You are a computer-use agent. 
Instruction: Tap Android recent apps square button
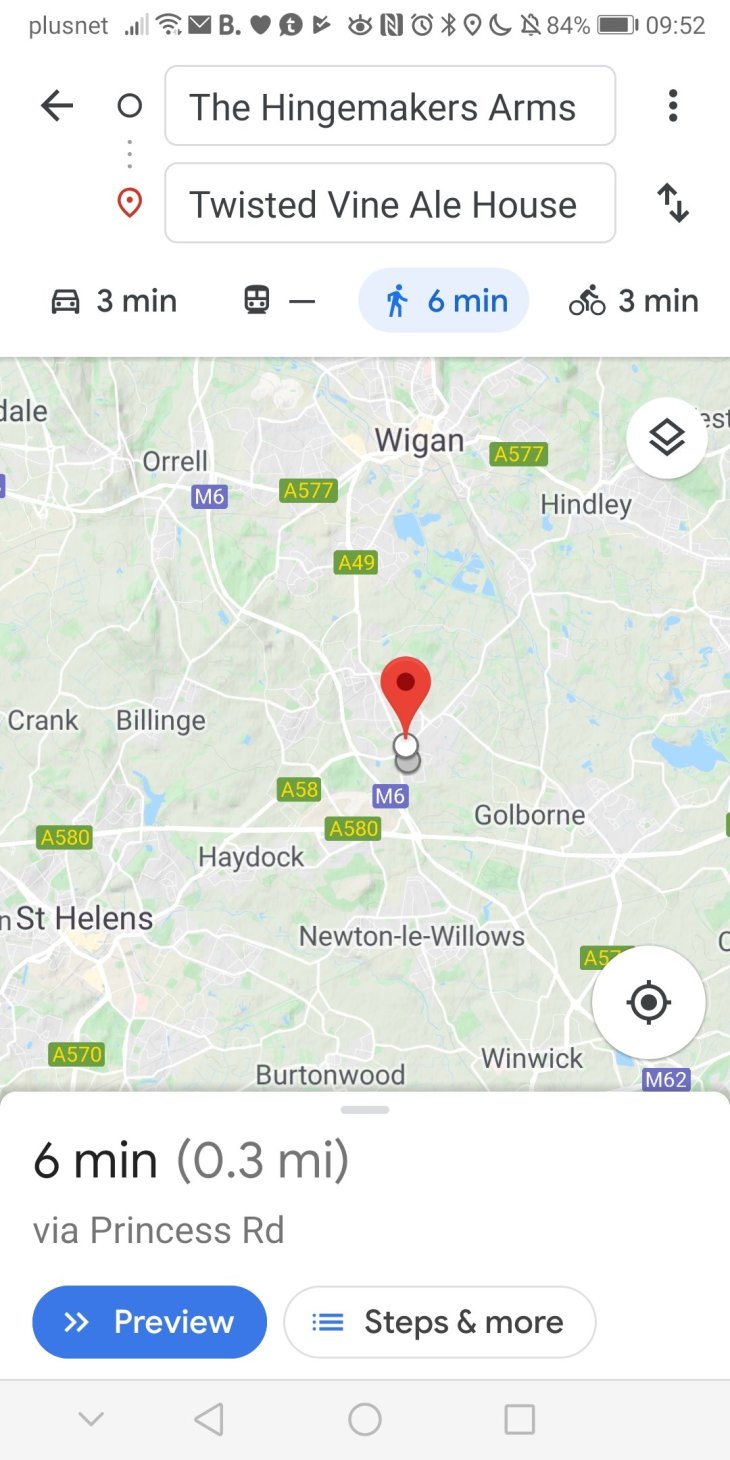[520, 1419]
